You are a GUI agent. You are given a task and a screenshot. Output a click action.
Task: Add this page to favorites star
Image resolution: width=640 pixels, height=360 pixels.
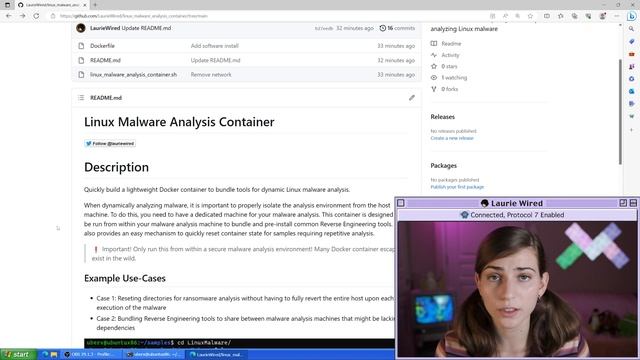click(x=530, y=16)
